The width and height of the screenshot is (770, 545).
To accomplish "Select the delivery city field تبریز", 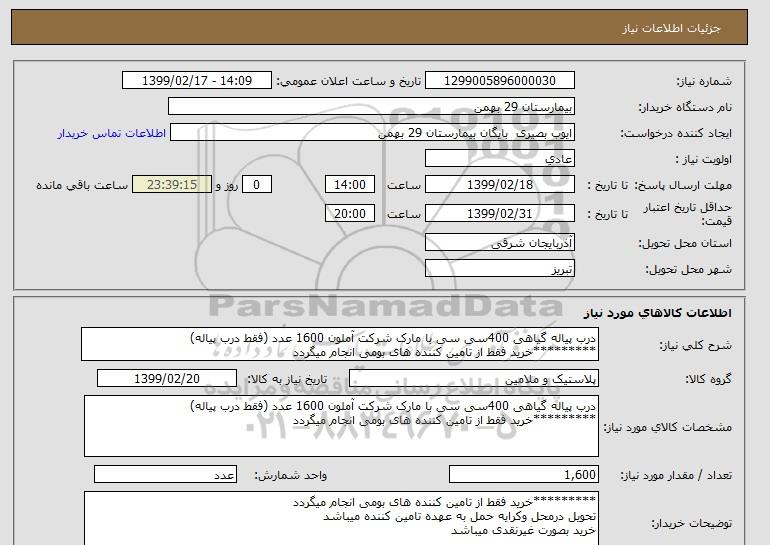I will (x=500, y=269).
